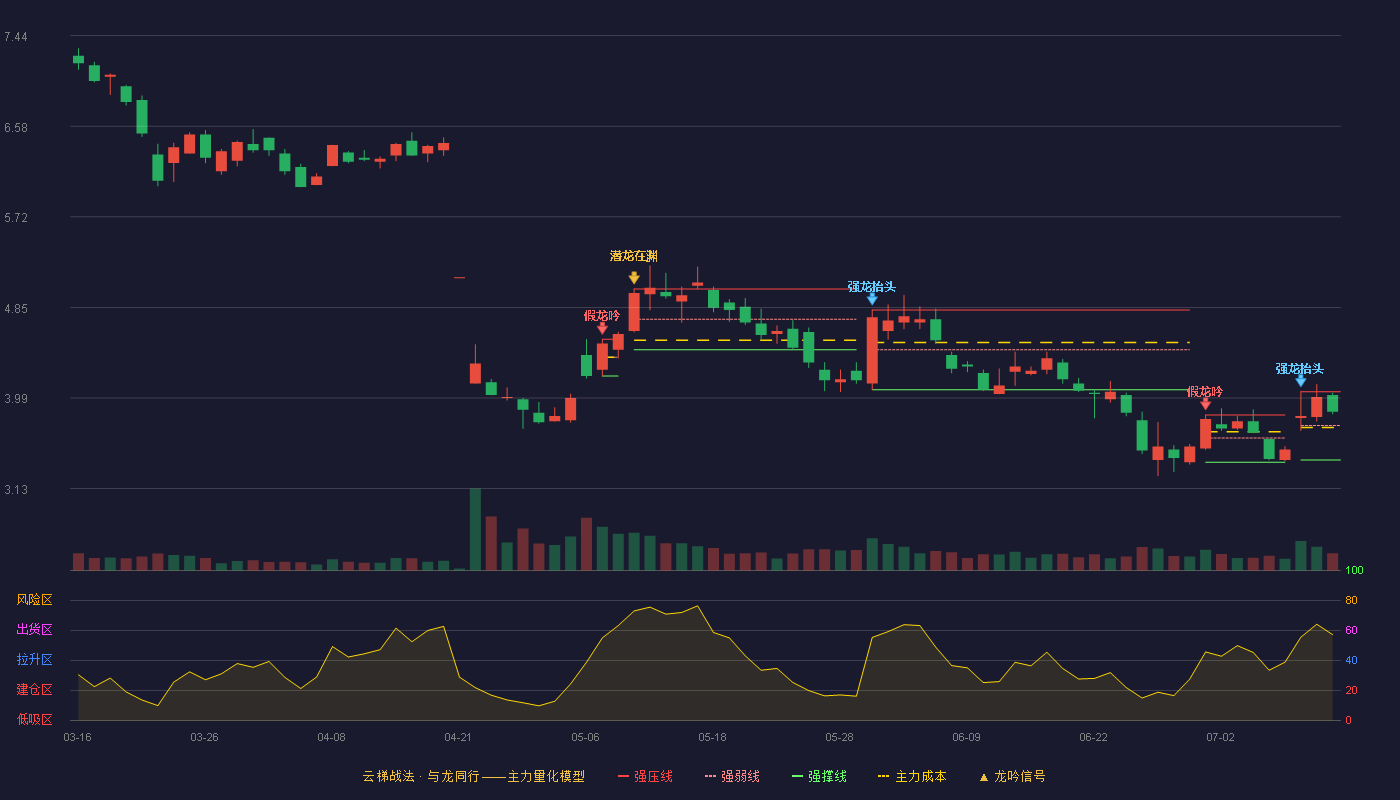Click the 05-28 date label
Image resolution: width=1400 pixels, height=800 pixels.
839,737
